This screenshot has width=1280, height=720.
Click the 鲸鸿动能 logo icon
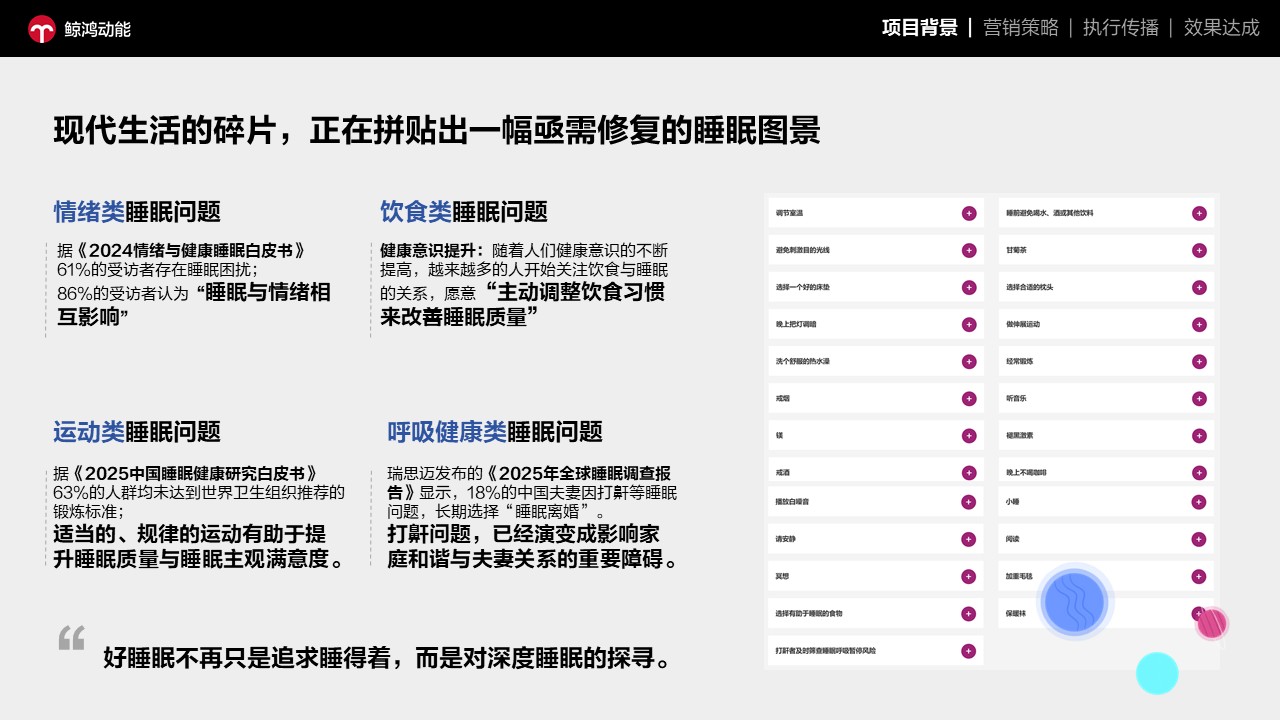click(42, 29)
